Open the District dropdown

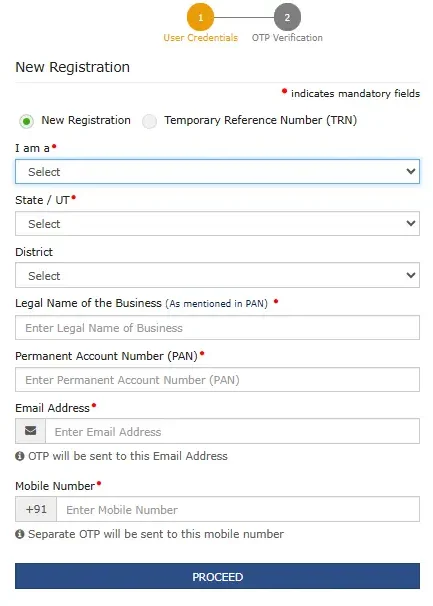click(x=217, y=275)
